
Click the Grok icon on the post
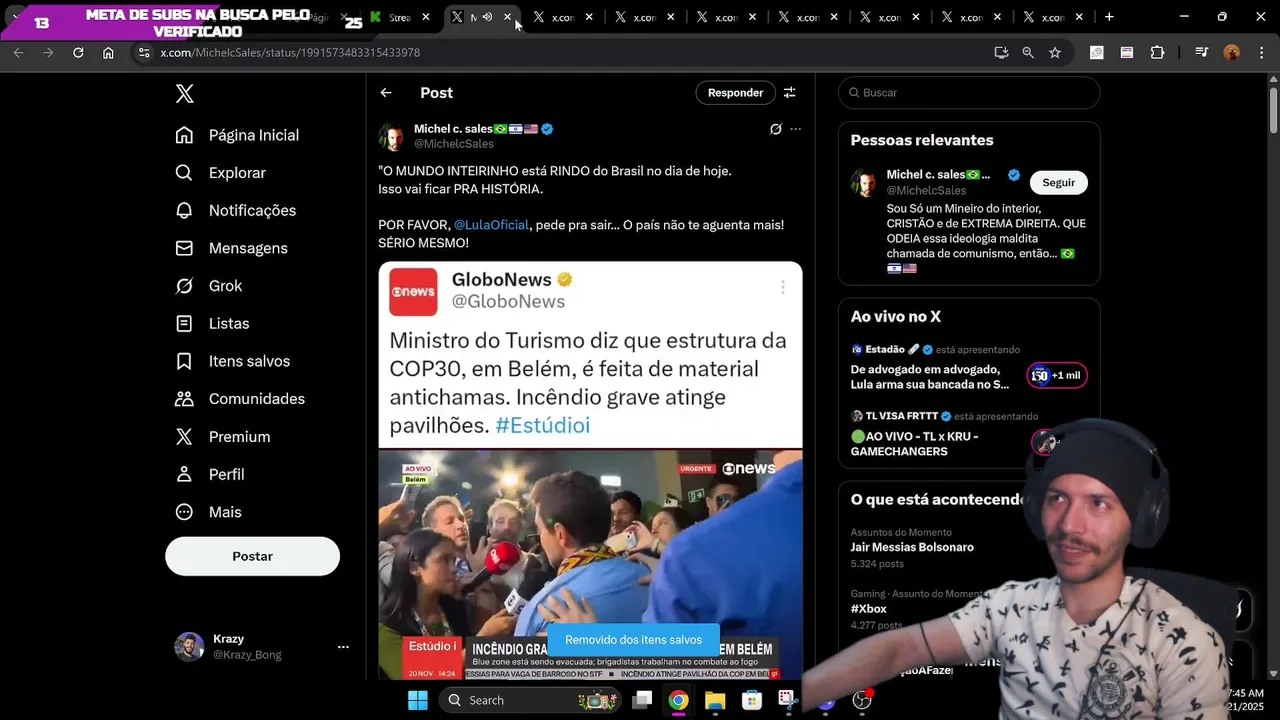pos(775,129)
